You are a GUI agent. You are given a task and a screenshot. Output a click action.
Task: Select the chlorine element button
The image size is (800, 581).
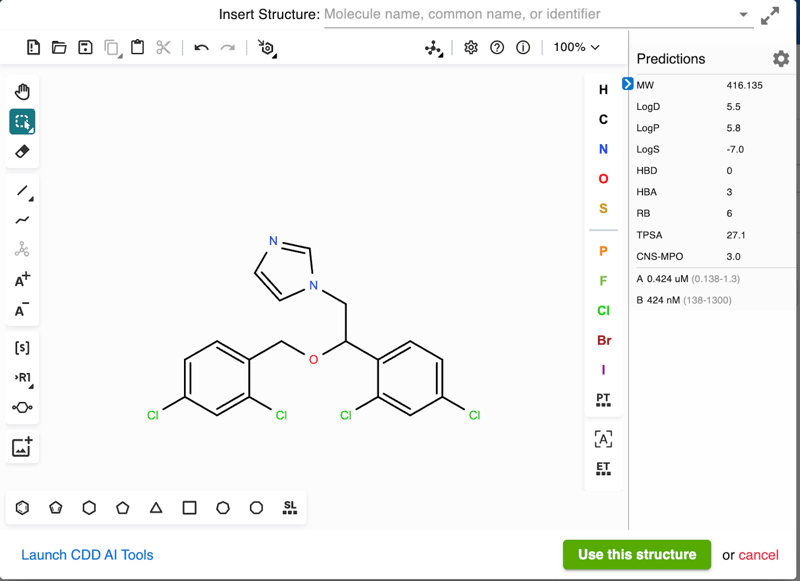(602, 310)
